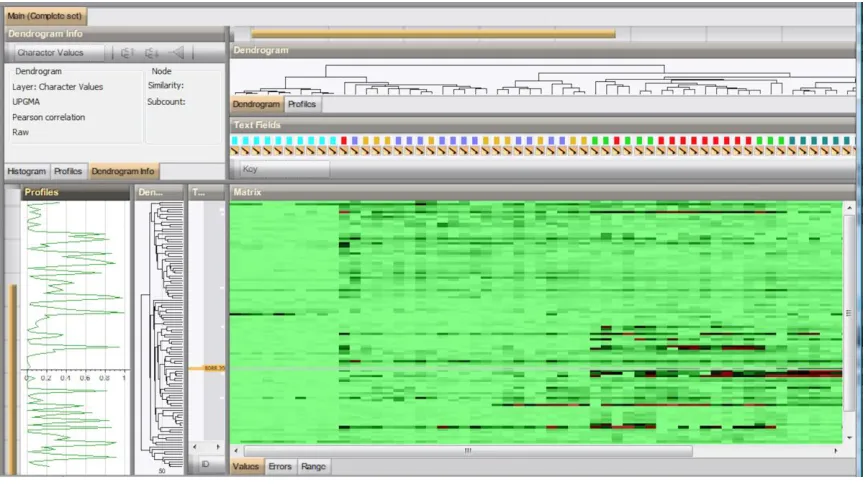The height and width of the screenshot is (484, 866).
Task: Click the left-pointing triangle icon in the Dendrogram Info toolbar
Action: point(177,53)
